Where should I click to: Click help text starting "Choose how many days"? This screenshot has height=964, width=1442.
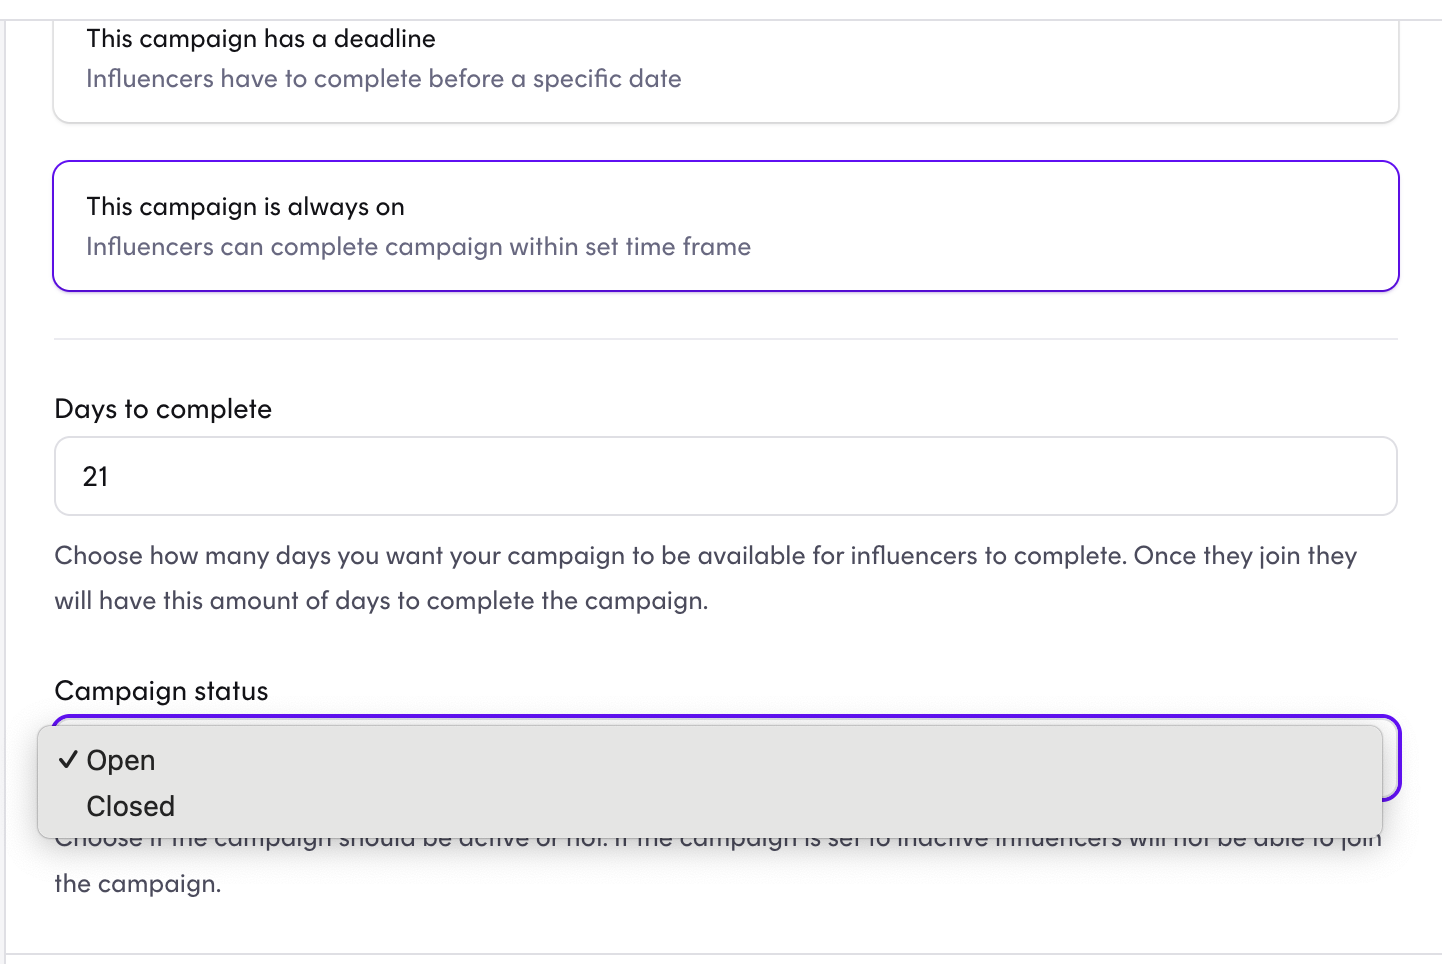point(705,556)
